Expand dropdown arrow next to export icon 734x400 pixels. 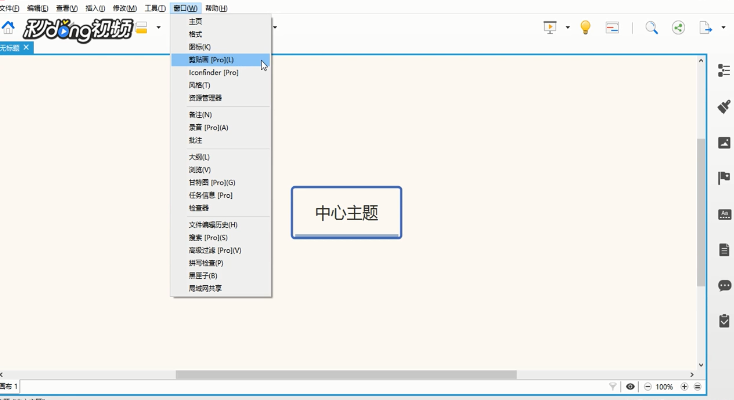[x=723, y=28]
